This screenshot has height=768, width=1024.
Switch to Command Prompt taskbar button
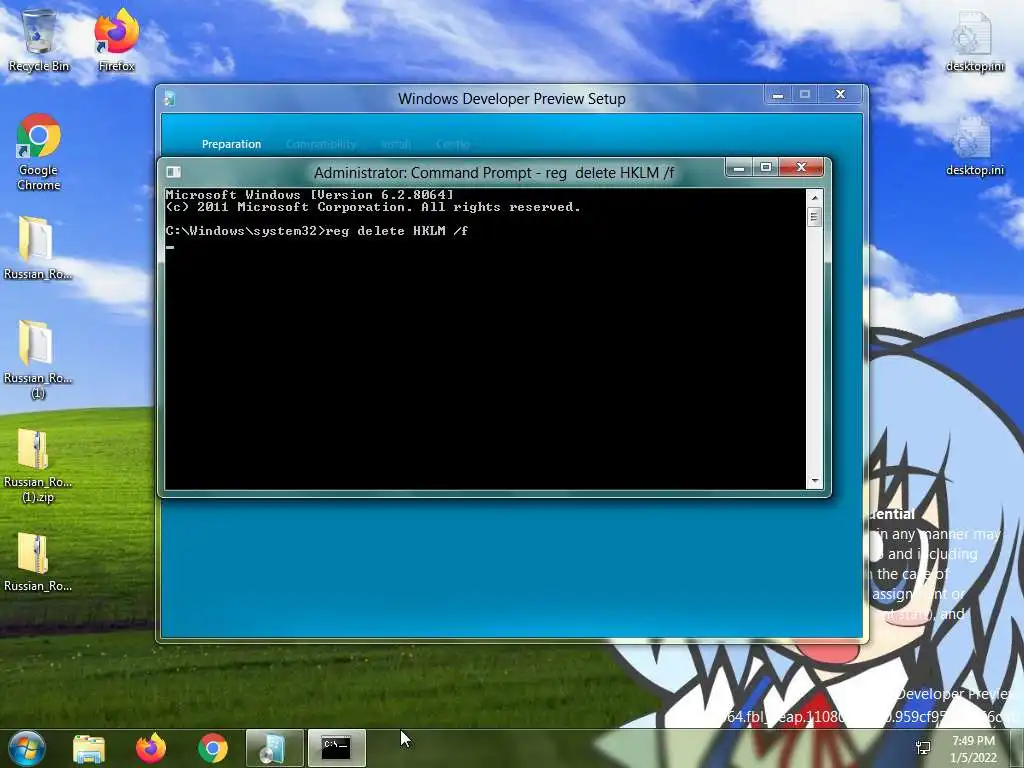pos(336,748)
